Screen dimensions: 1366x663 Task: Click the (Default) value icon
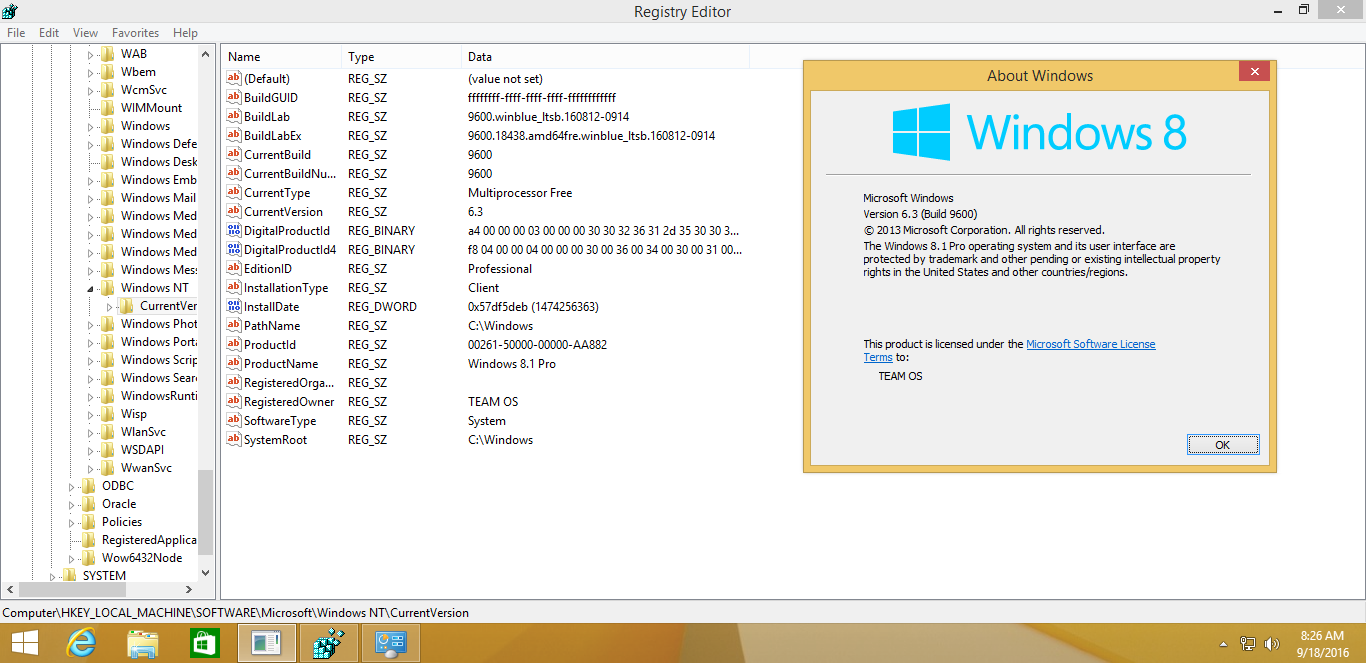click(234, 79)
